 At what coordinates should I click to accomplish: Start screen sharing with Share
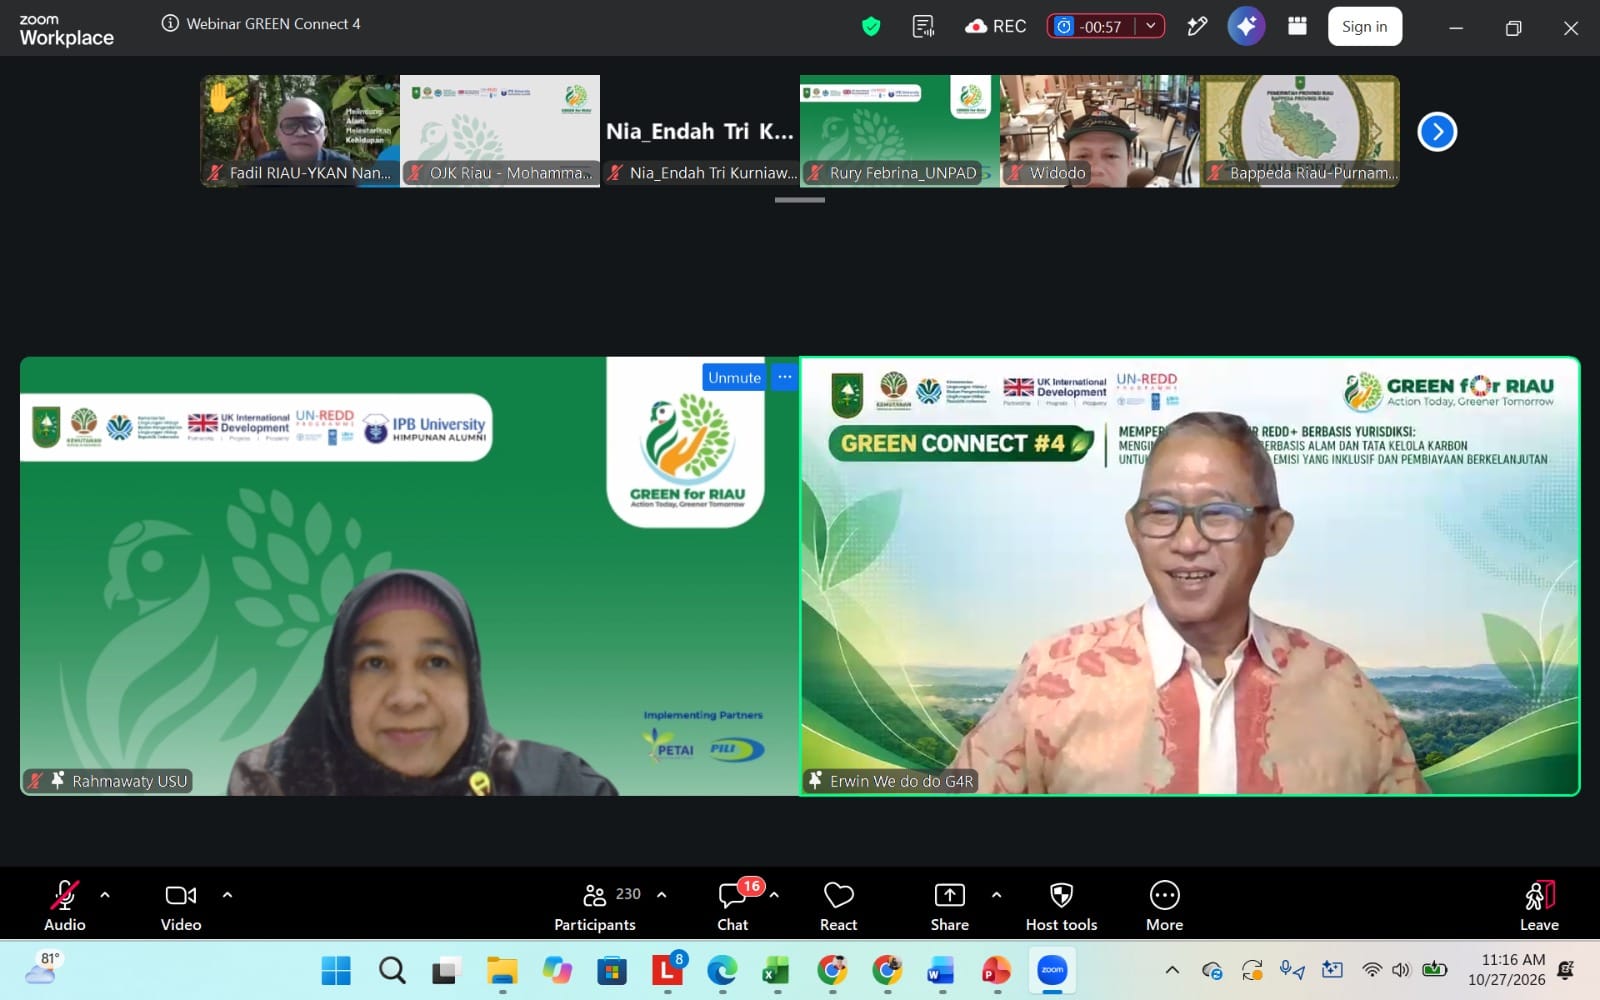[949, 905]
